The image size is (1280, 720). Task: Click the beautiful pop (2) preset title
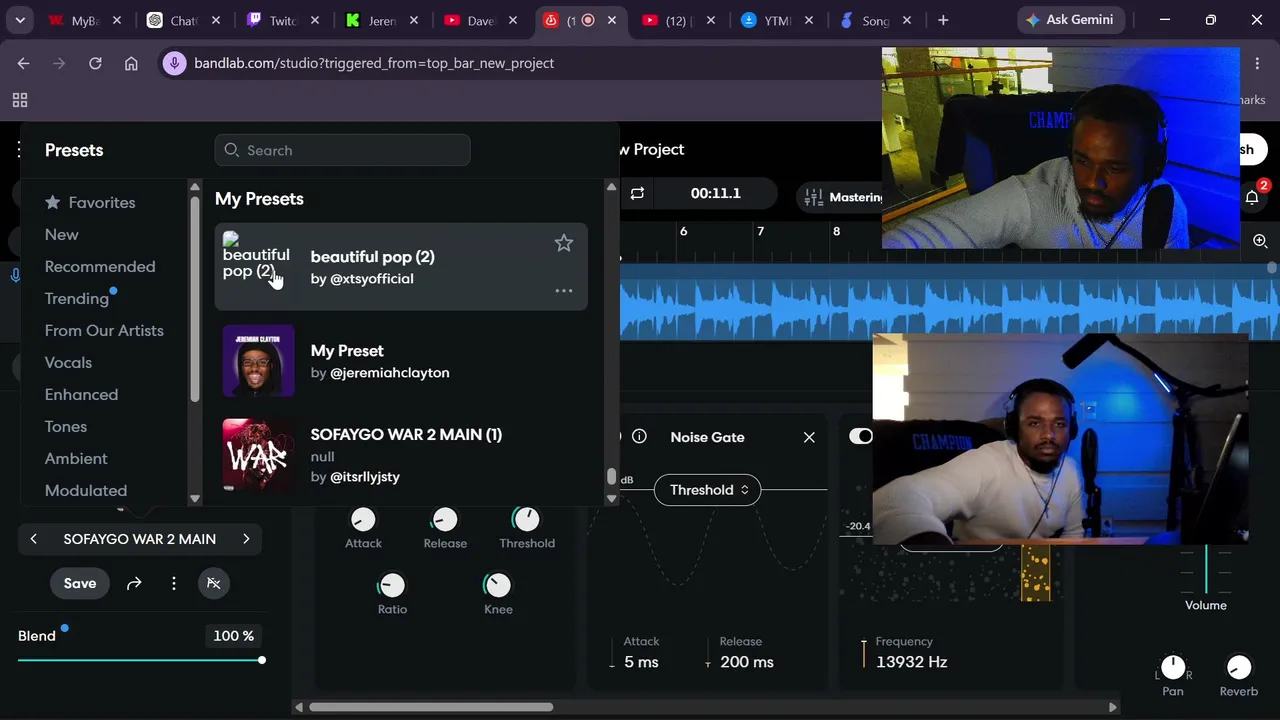tap(373, 257)
